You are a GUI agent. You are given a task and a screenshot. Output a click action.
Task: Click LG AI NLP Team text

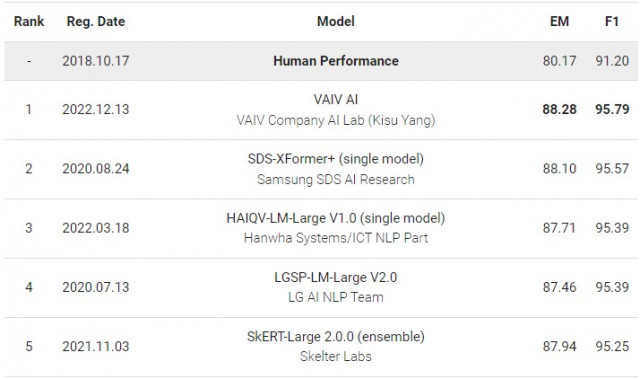(x=336, y=297)
